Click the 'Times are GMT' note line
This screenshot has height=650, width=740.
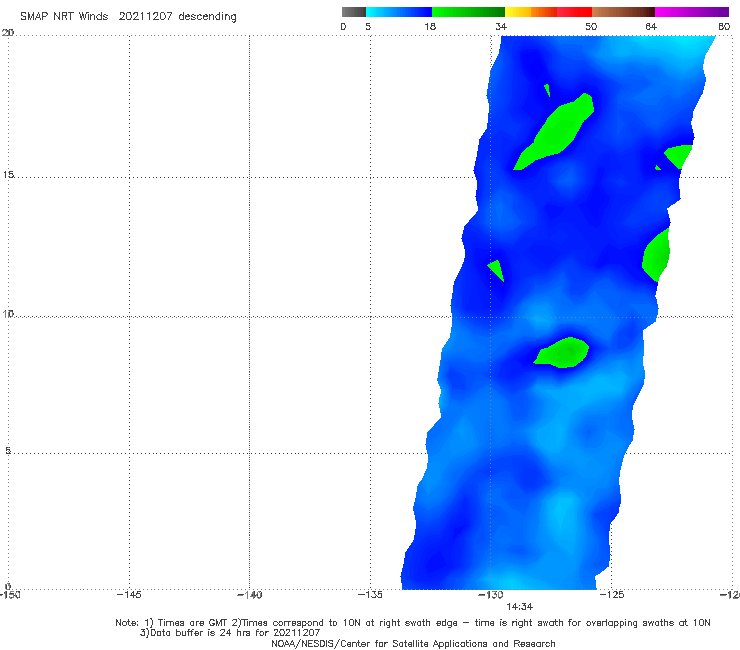pos(413,623)
